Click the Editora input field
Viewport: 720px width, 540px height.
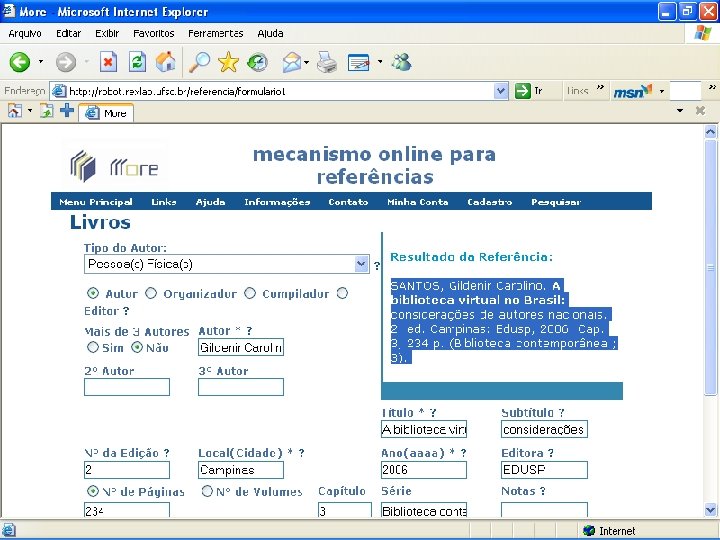[544, 470]
